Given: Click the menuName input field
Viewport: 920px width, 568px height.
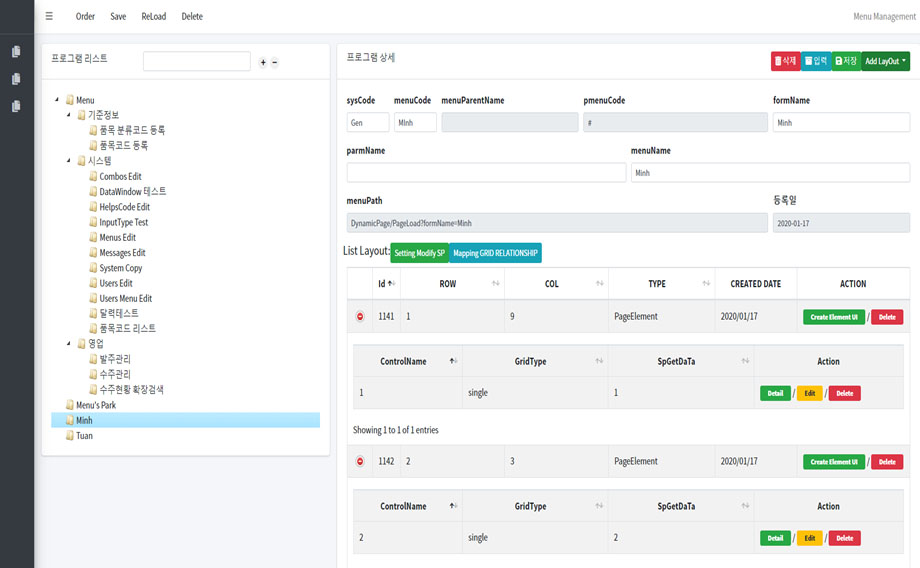Looking at the screenshot, I should coord(770,173).
